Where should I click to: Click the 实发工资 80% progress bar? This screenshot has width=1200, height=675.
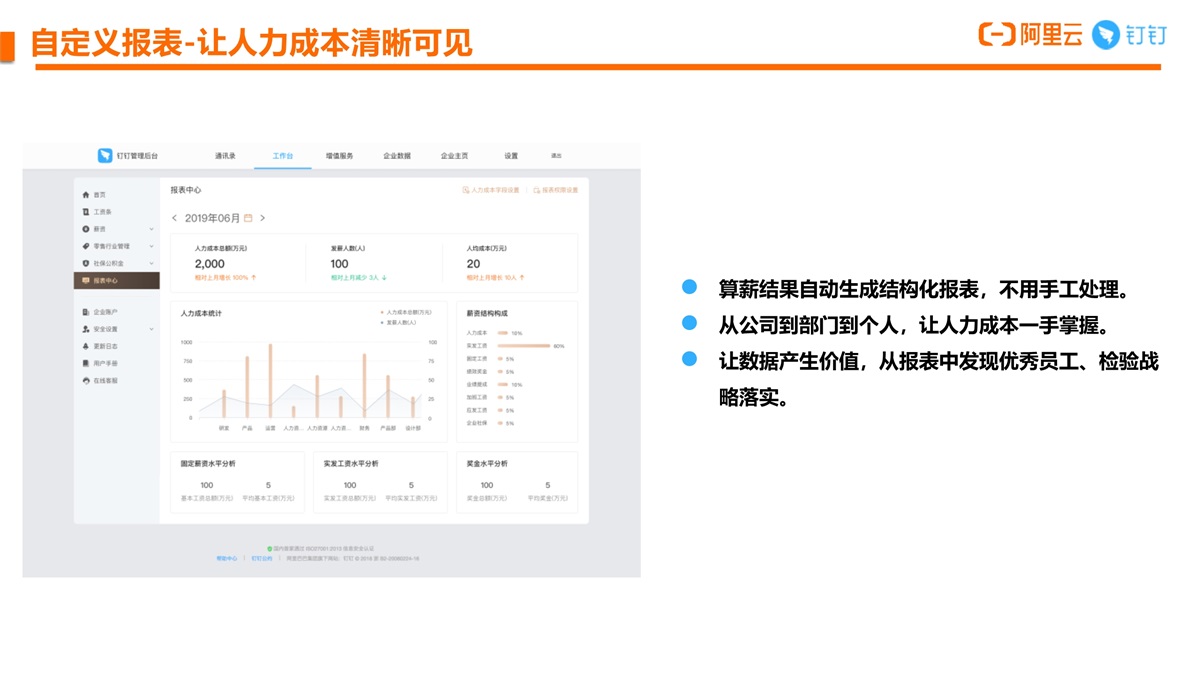[x=524, y=345]
